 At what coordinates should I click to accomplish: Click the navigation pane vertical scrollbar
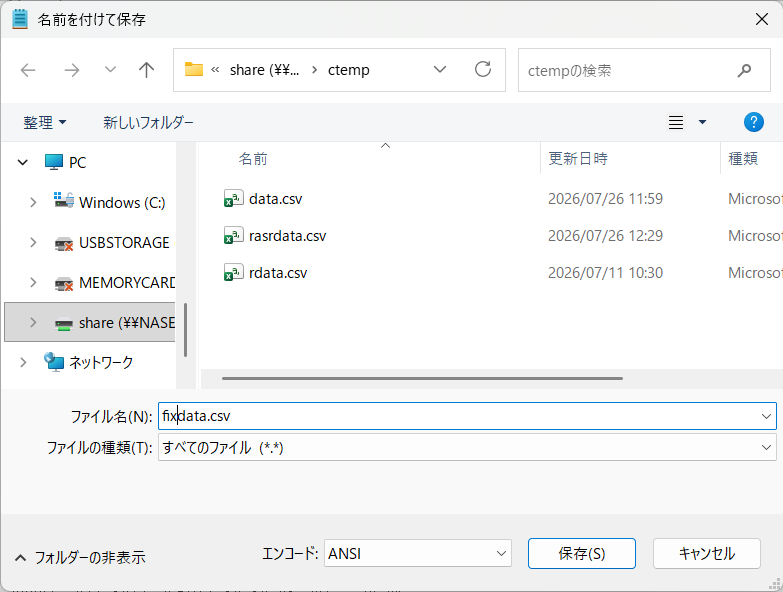pyautogui.click(x=185, y=330)
